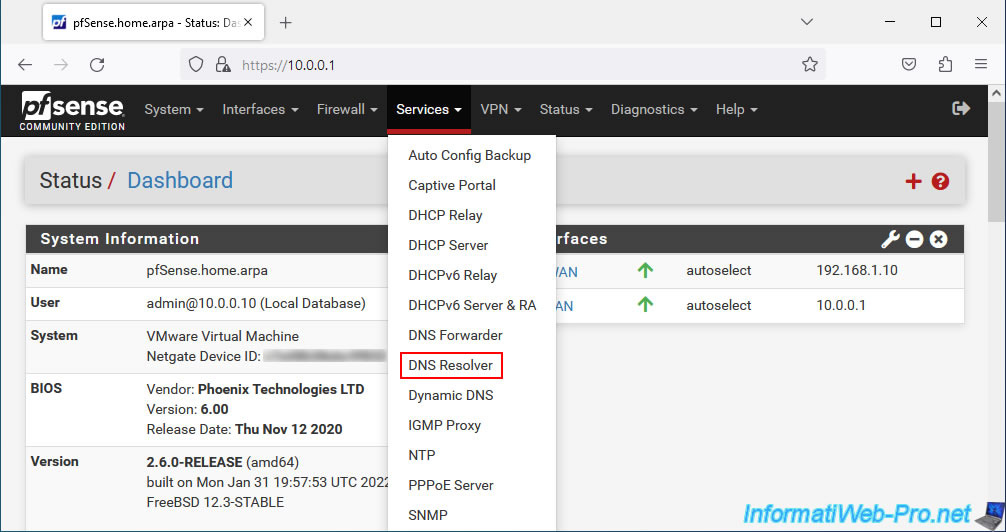Expand the System menu
Image resolution: width=1006 pixels, height=532 pixels.
point(174,110)
